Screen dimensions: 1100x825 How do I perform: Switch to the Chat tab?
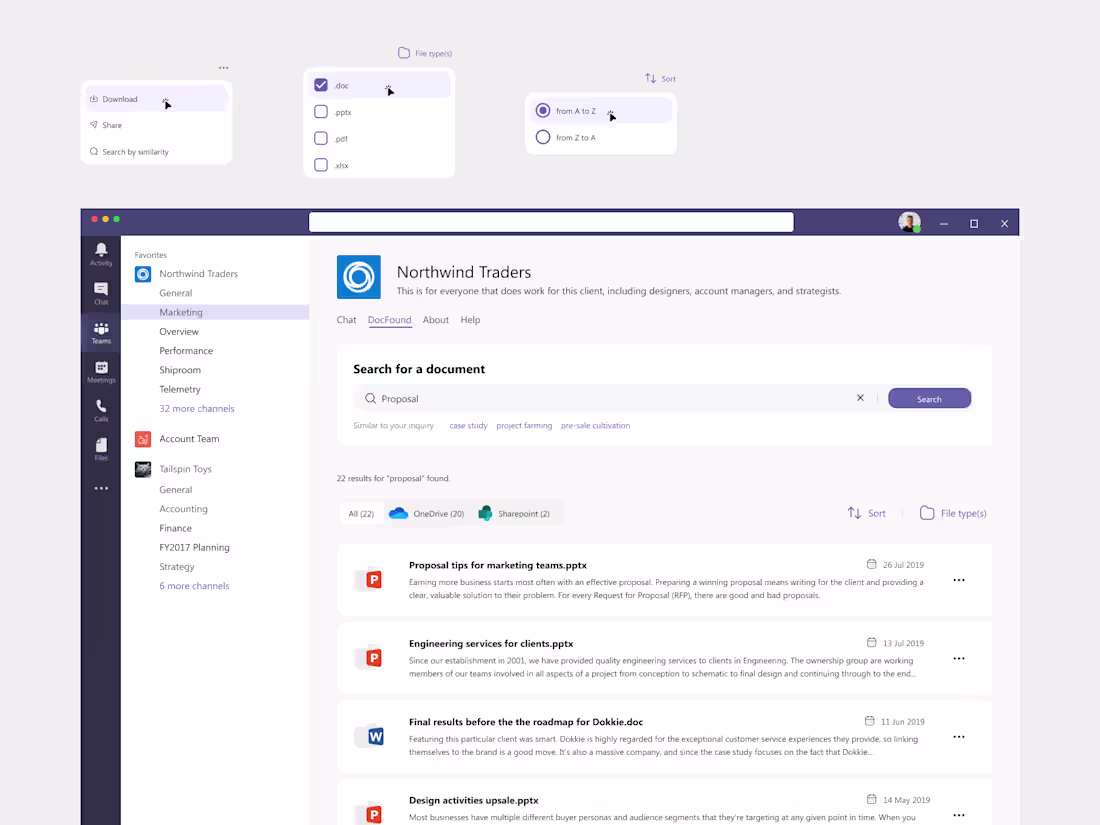pyautogui.click(x=346, y=320)
